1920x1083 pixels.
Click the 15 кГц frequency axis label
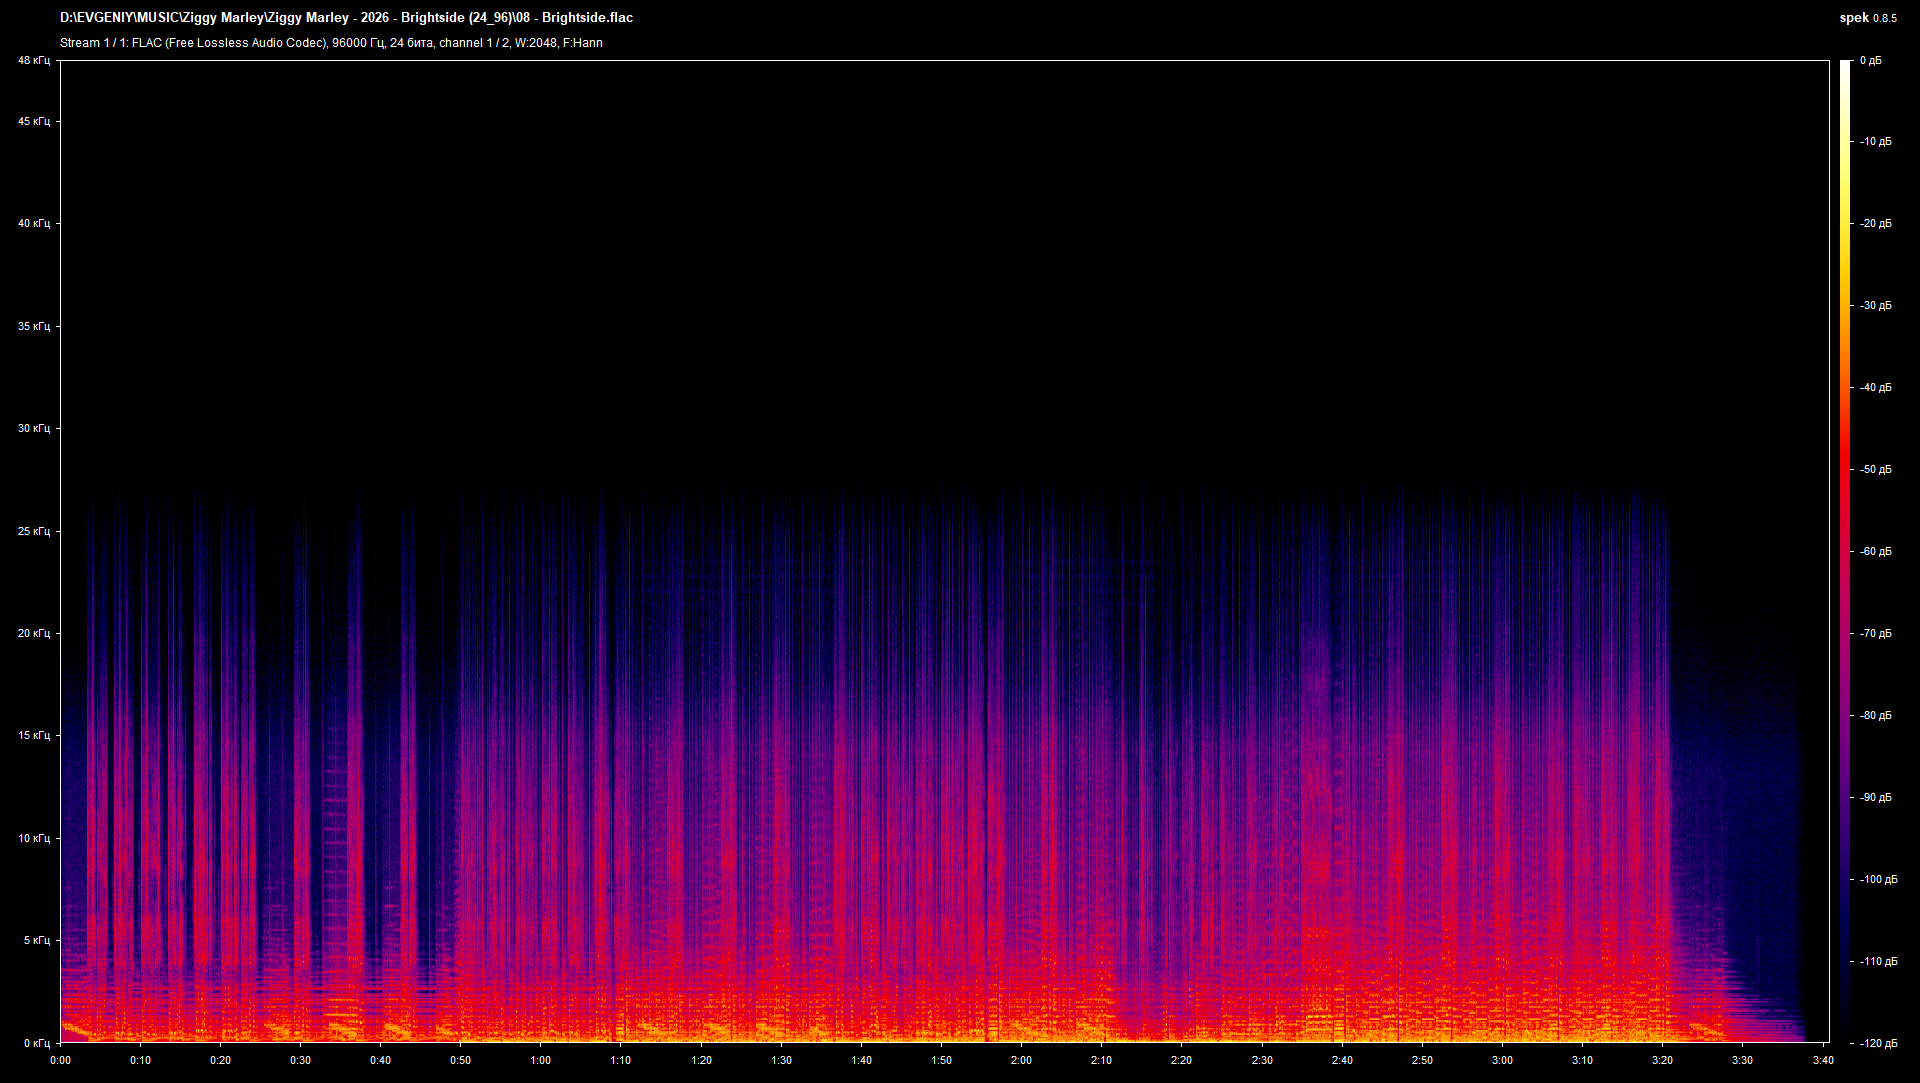[x=34, y=736]
